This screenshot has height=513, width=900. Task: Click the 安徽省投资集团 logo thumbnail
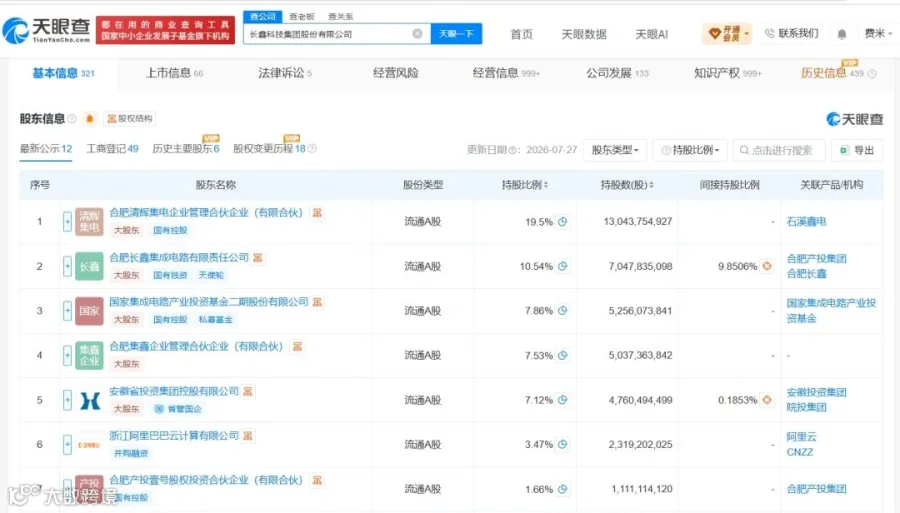[89, 400]
